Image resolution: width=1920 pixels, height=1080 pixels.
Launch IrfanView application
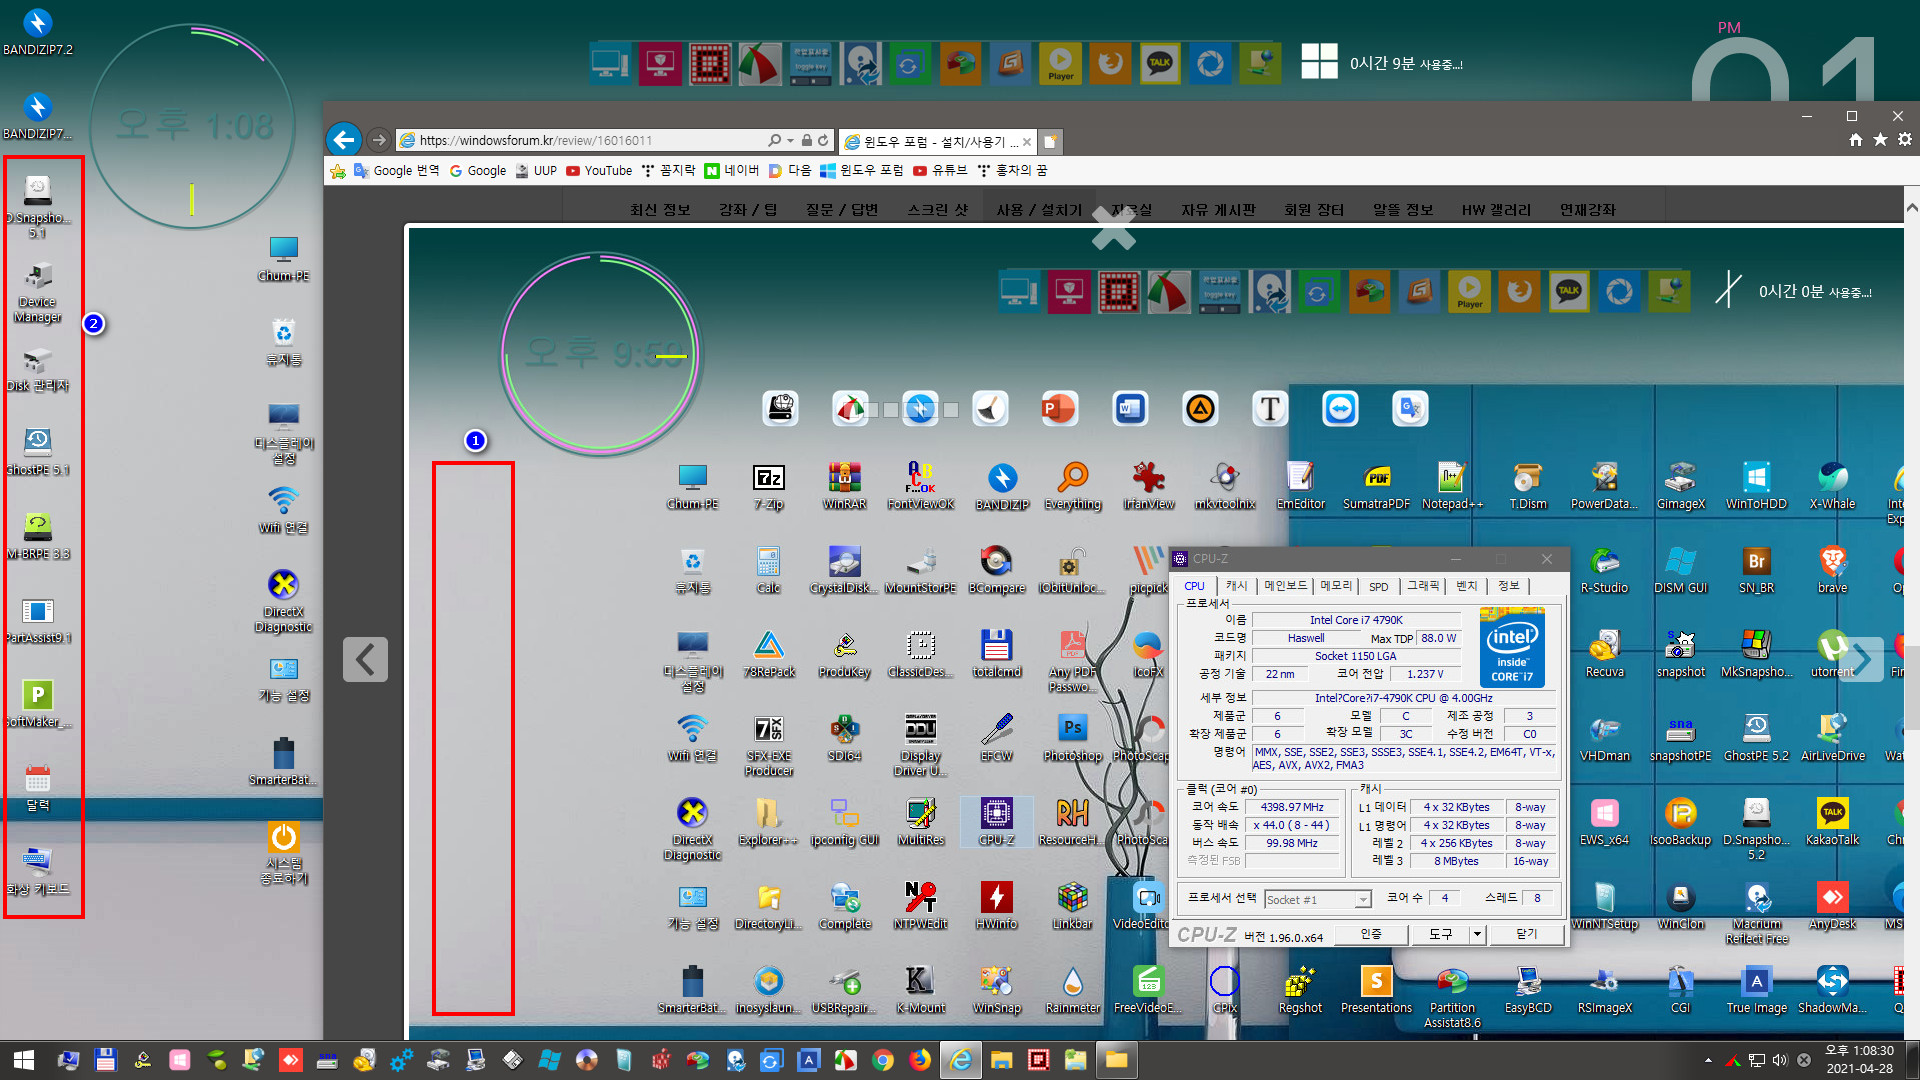click(1146, 477)
